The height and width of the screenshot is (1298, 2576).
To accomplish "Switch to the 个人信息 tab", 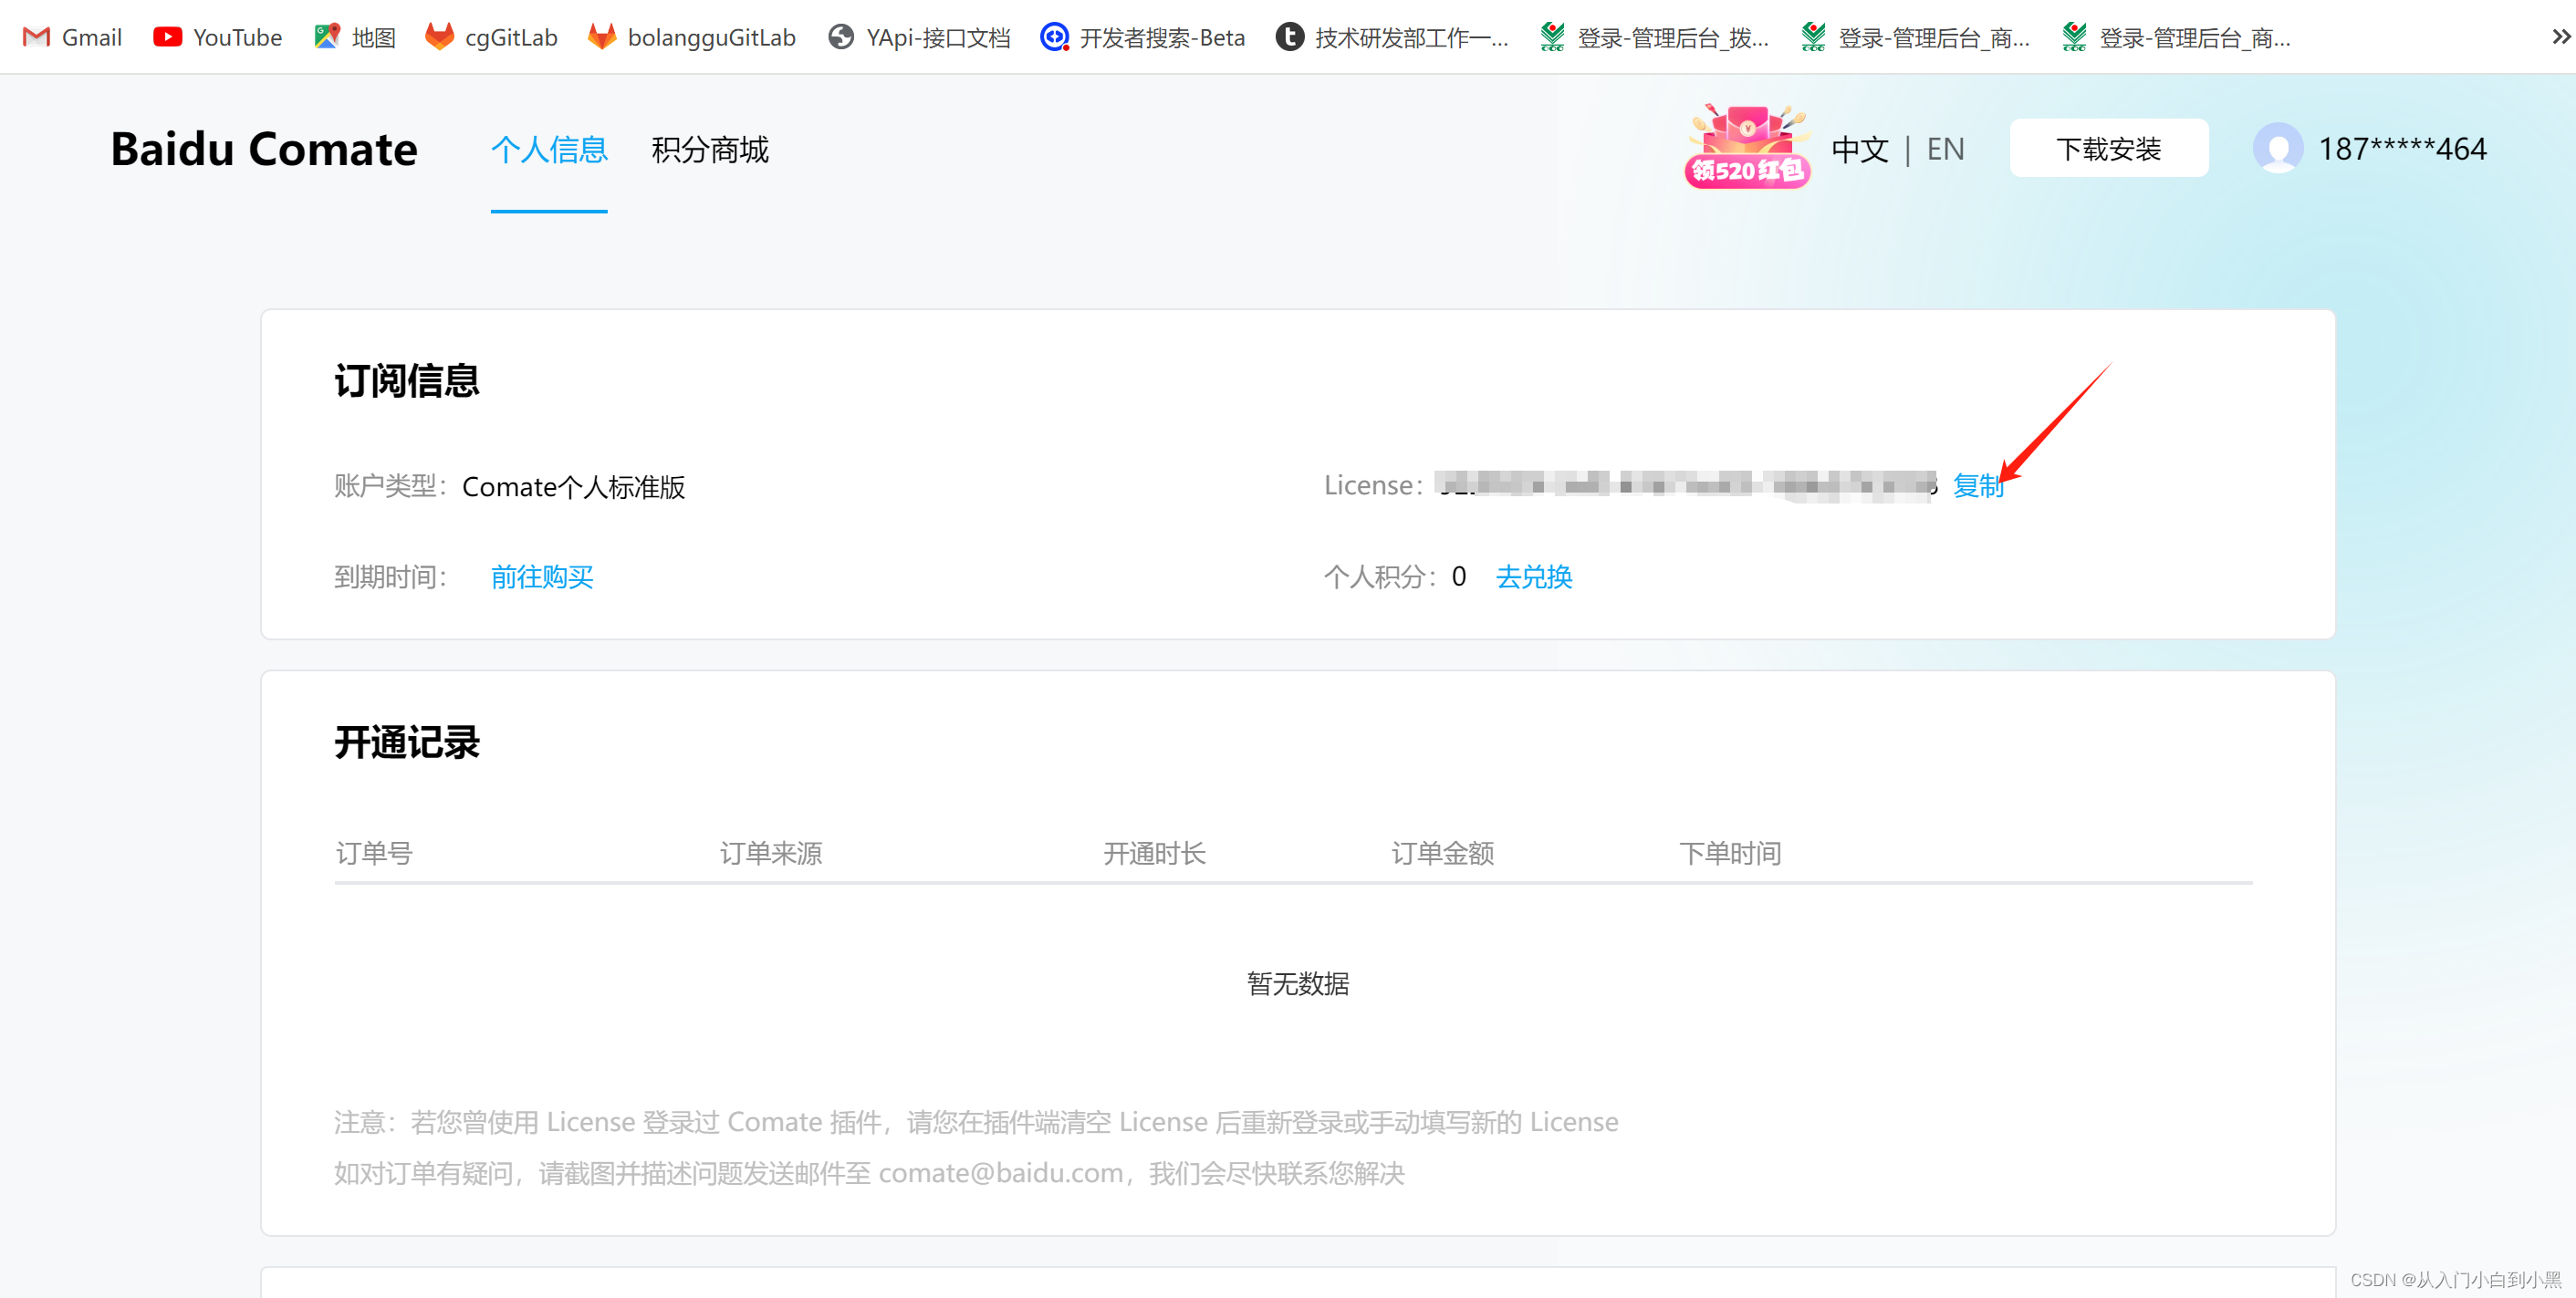I will pos(549,150).
